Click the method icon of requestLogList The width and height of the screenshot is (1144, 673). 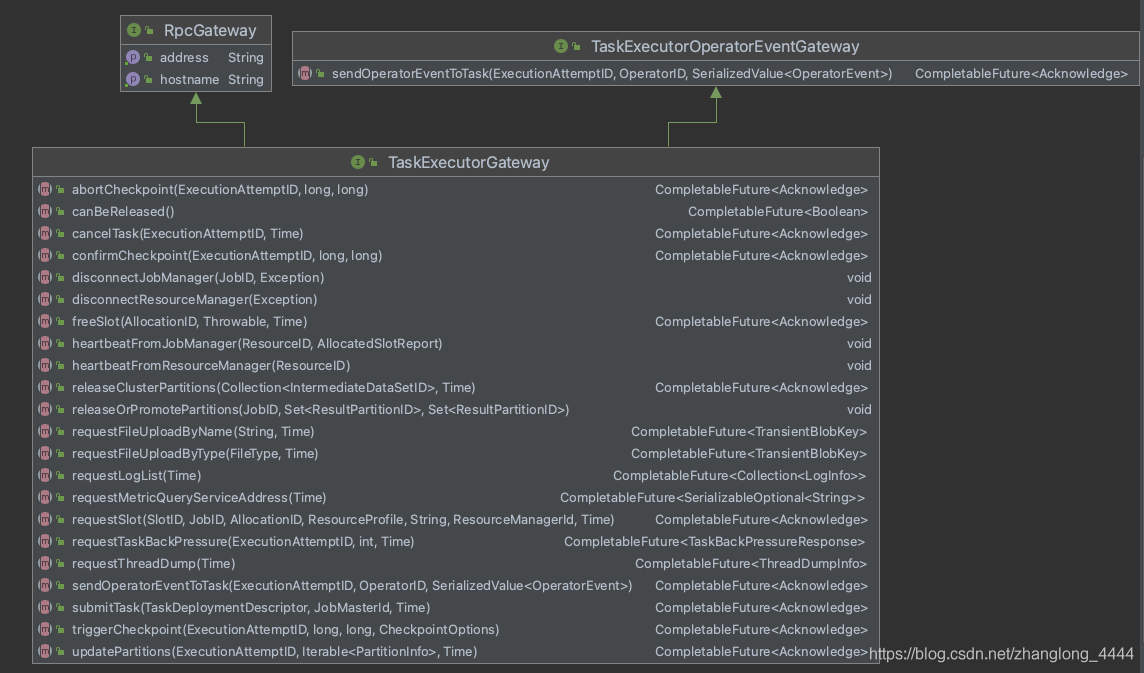point(45,474)
